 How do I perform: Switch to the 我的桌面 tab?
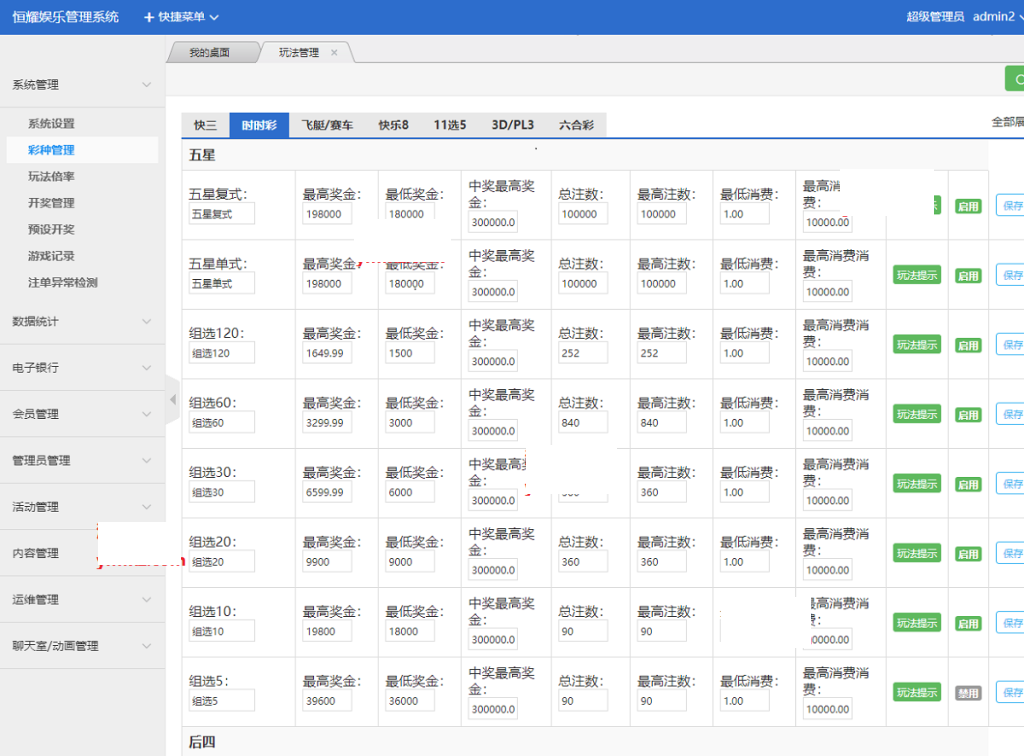click(x=210, y=53)
